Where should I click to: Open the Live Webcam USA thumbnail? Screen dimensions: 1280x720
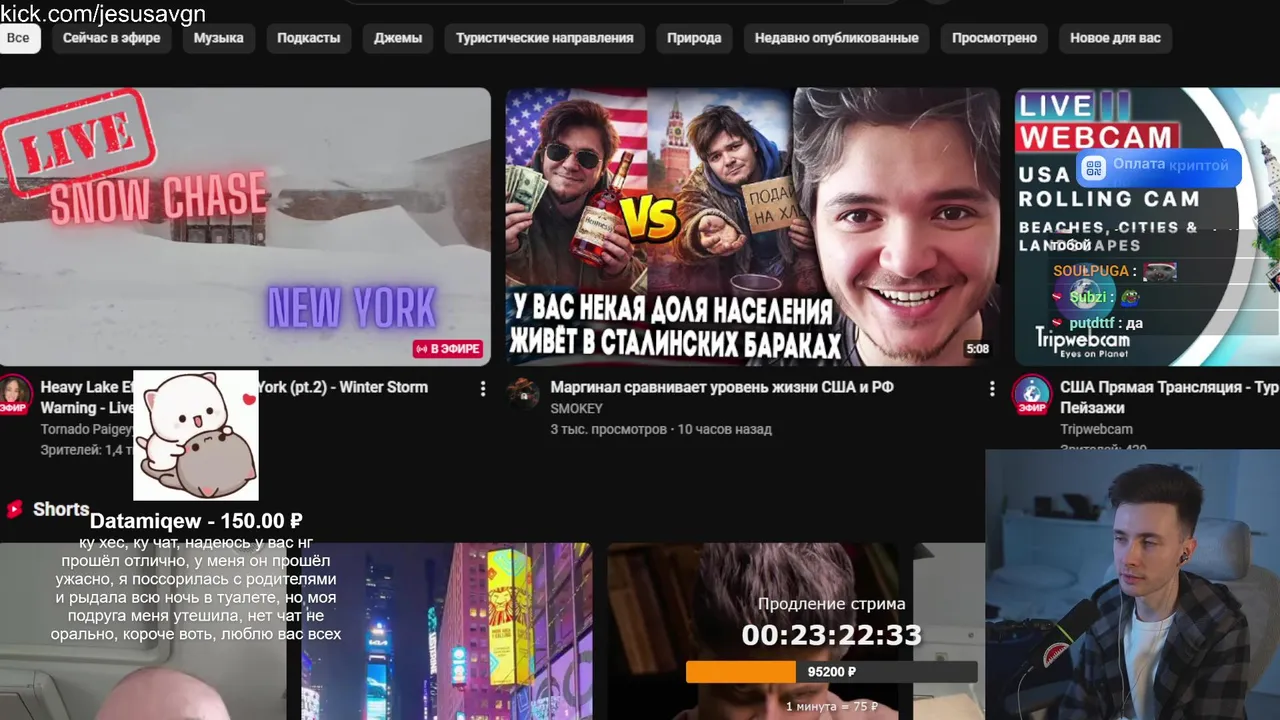click(x=1147, y=227)
